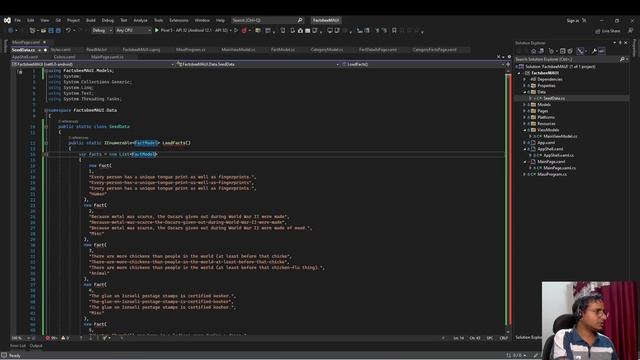Click the Live Share icon

click(598, 31)
